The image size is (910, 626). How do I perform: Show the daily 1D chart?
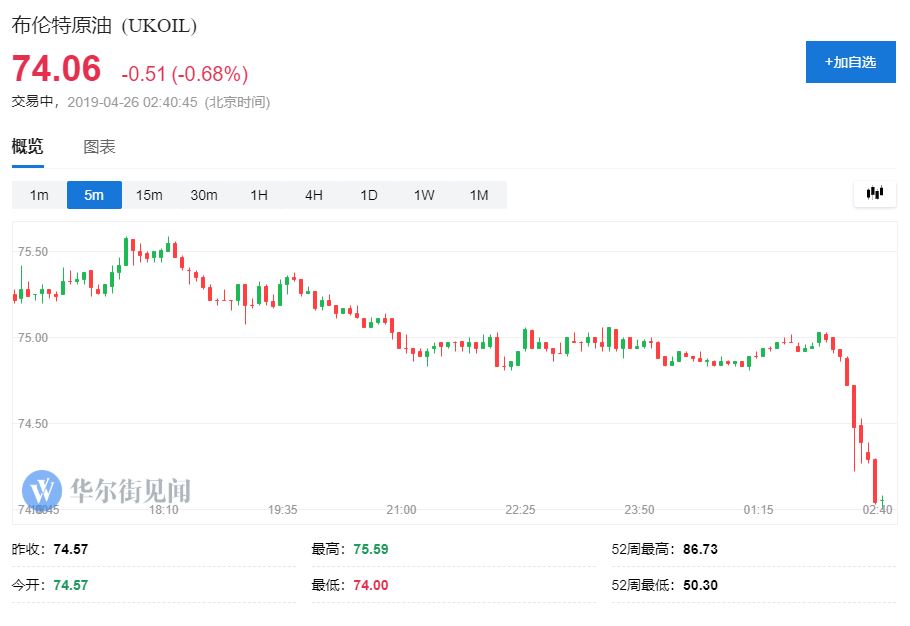(x=369, y=195)
